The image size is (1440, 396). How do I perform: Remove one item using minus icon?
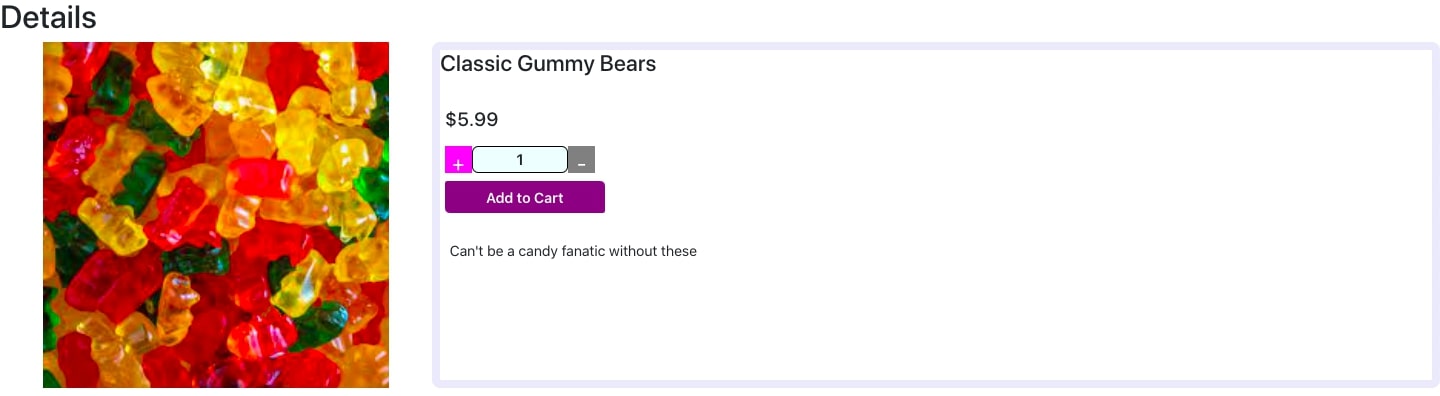click(581, 160)
